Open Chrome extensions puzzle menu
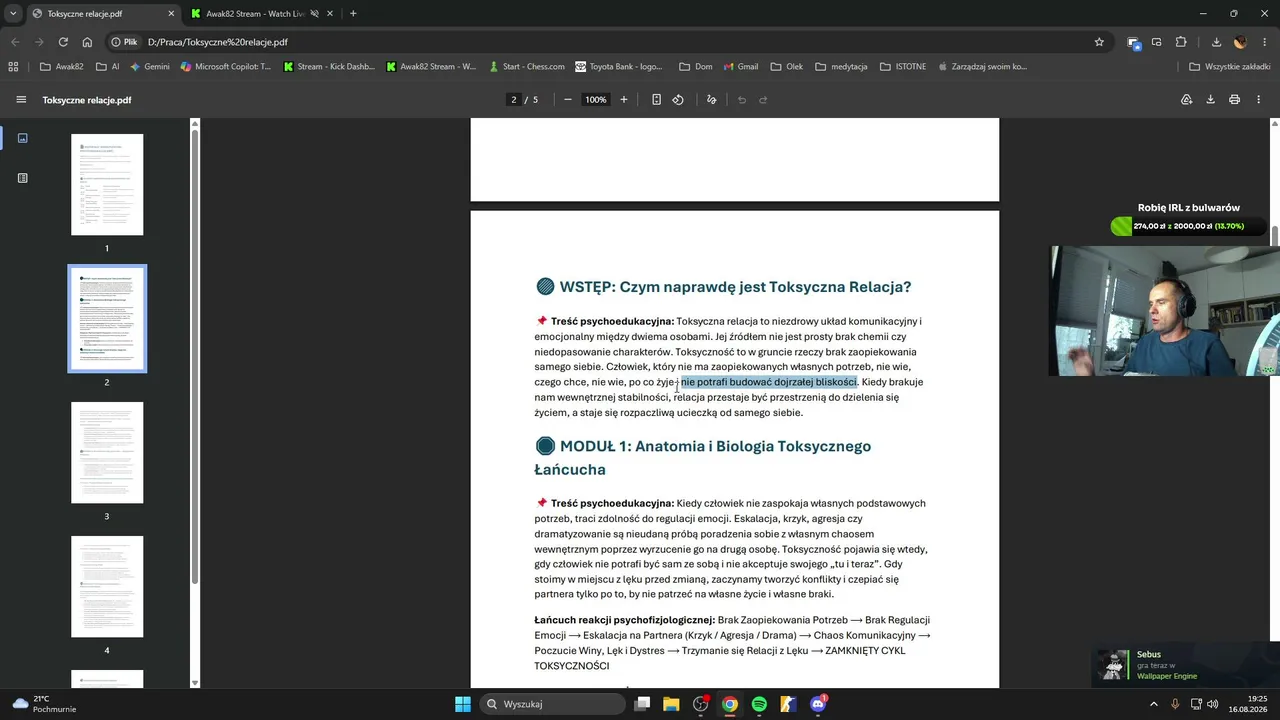Viewport: 1280px width, 720px height. click(1181, 42)
